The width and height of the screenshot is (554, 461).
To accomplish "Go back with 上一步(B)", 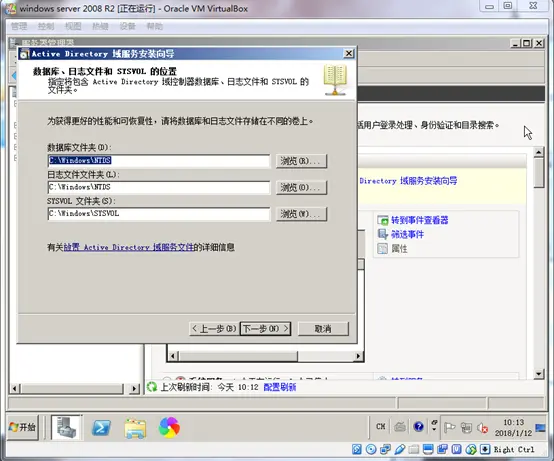I will pos(214,329).
